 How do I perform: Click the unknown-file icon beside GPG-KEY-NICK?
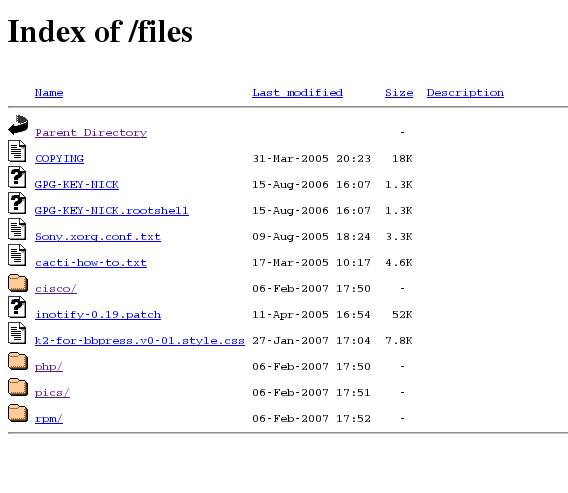click(17, 177)
